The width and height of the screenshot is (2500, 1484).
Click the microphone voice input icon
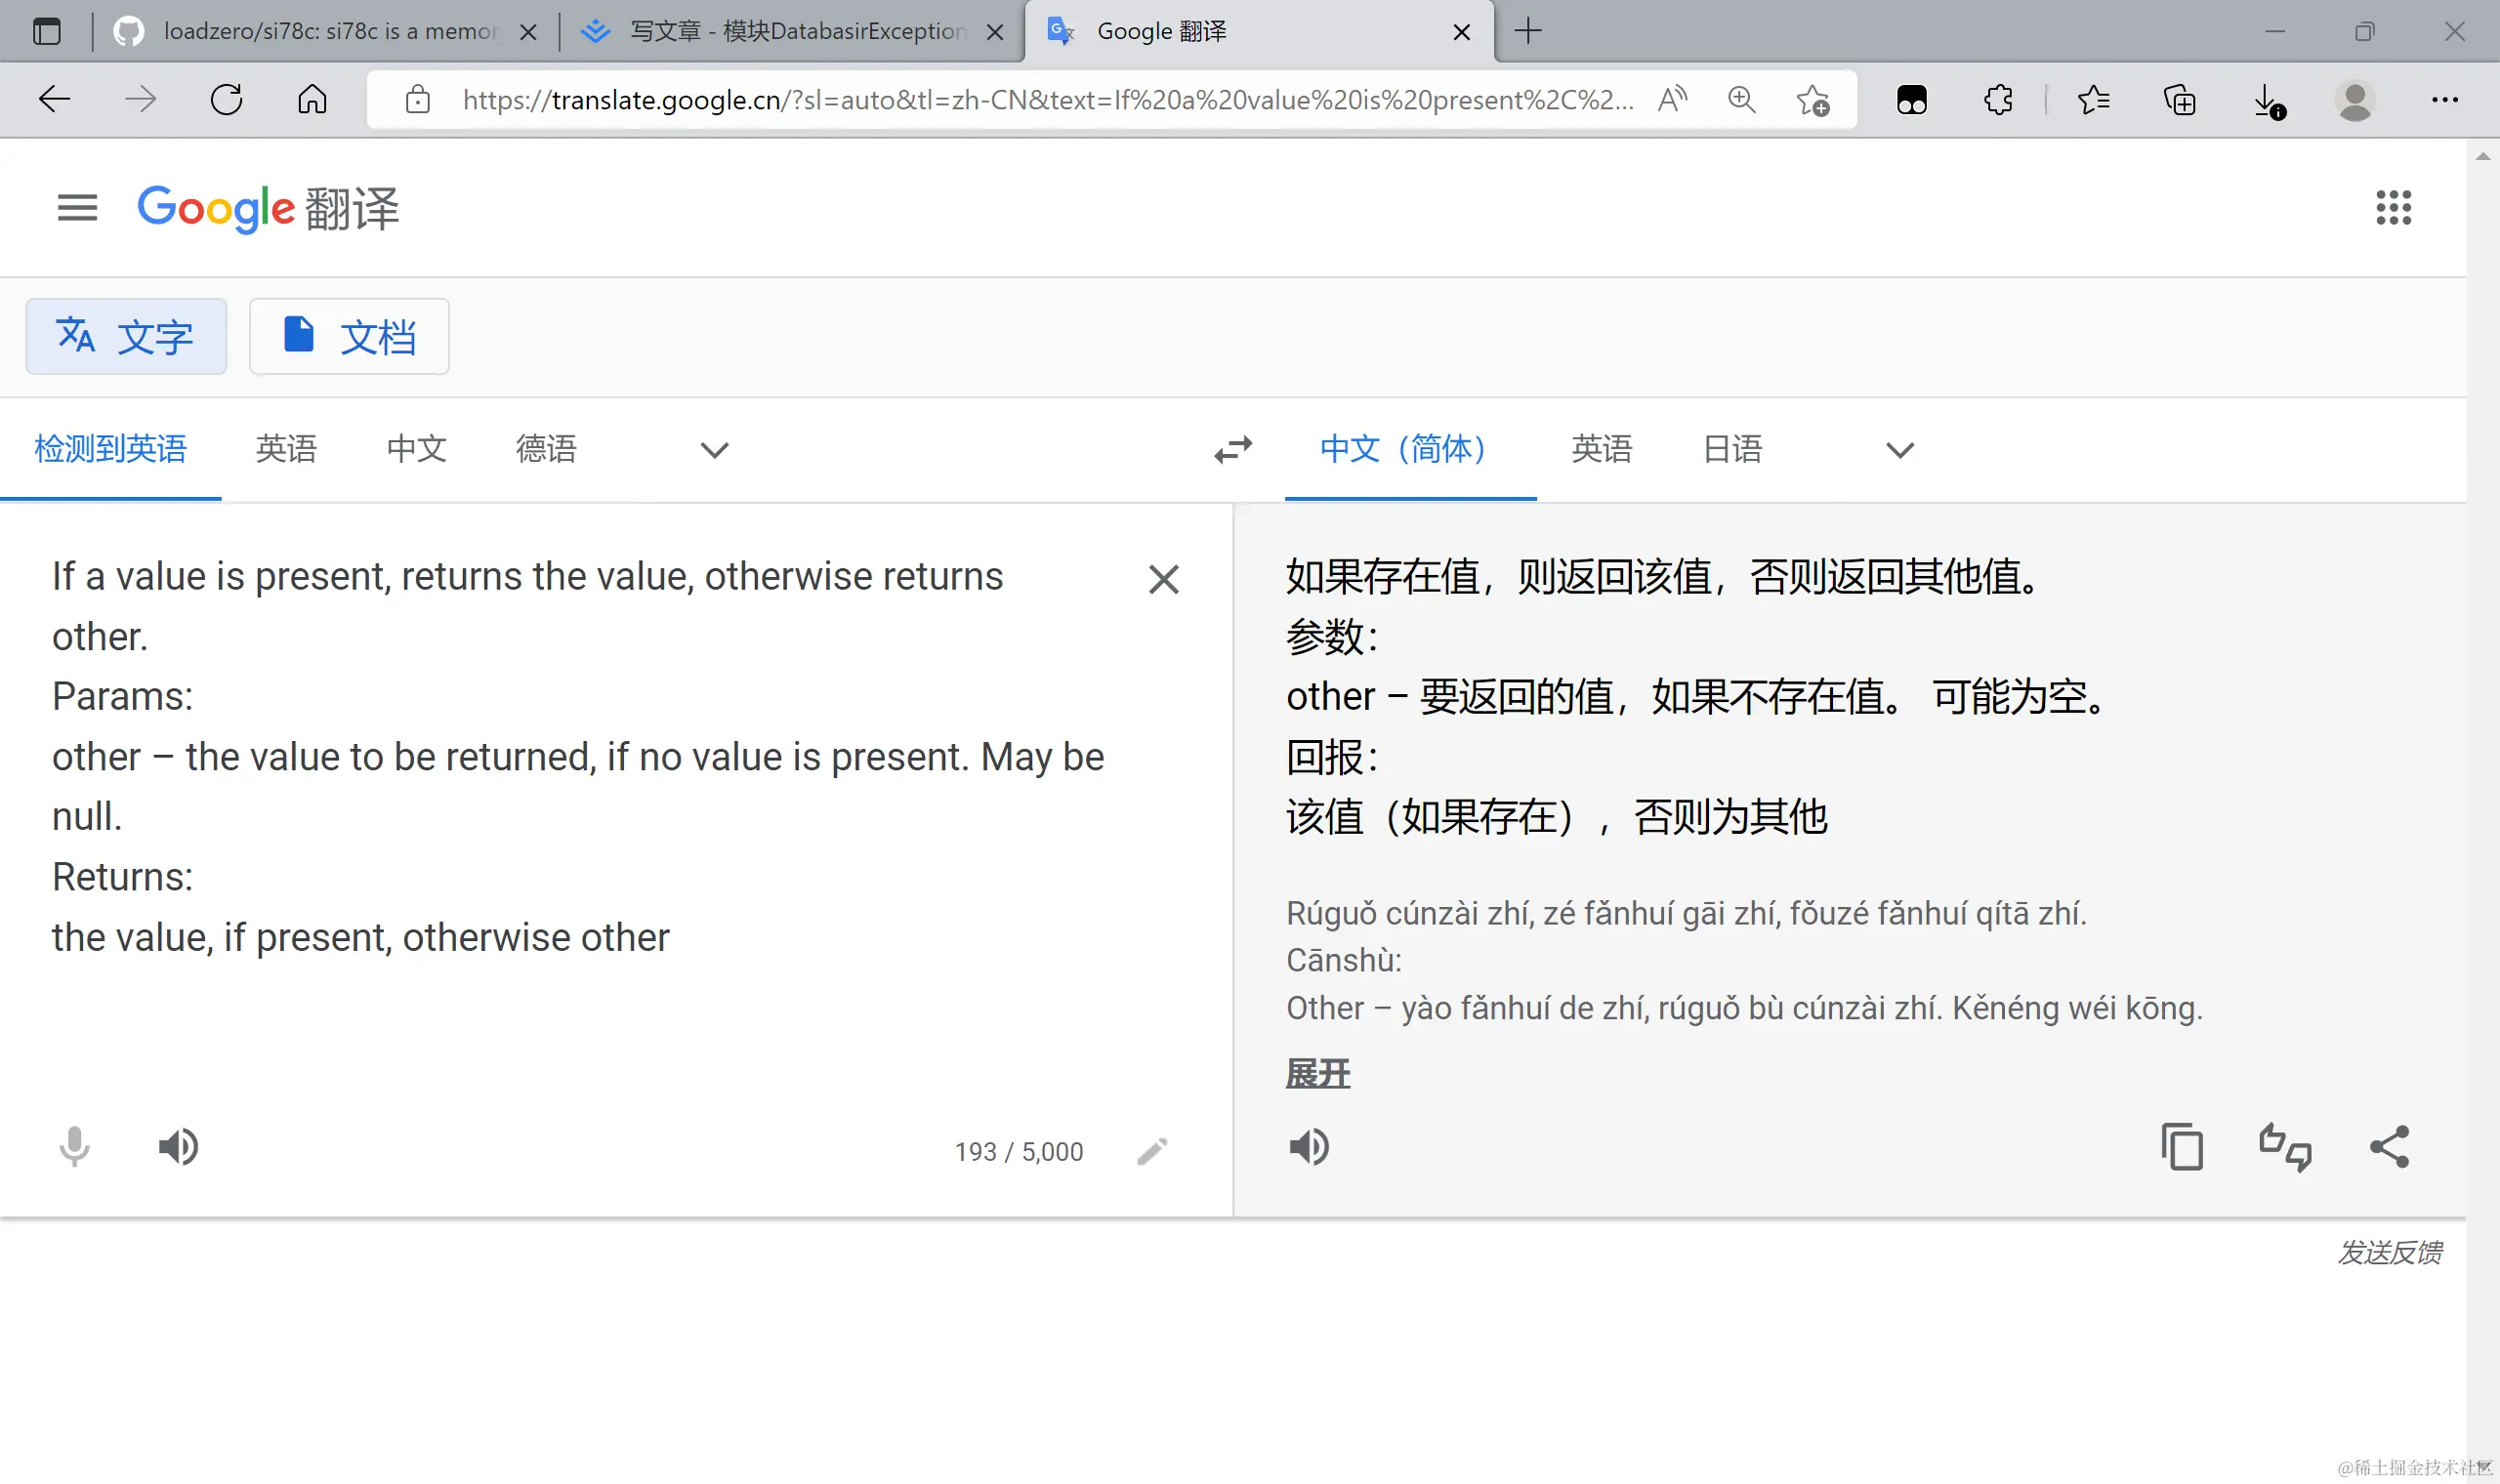click(x=74, y=1146)
